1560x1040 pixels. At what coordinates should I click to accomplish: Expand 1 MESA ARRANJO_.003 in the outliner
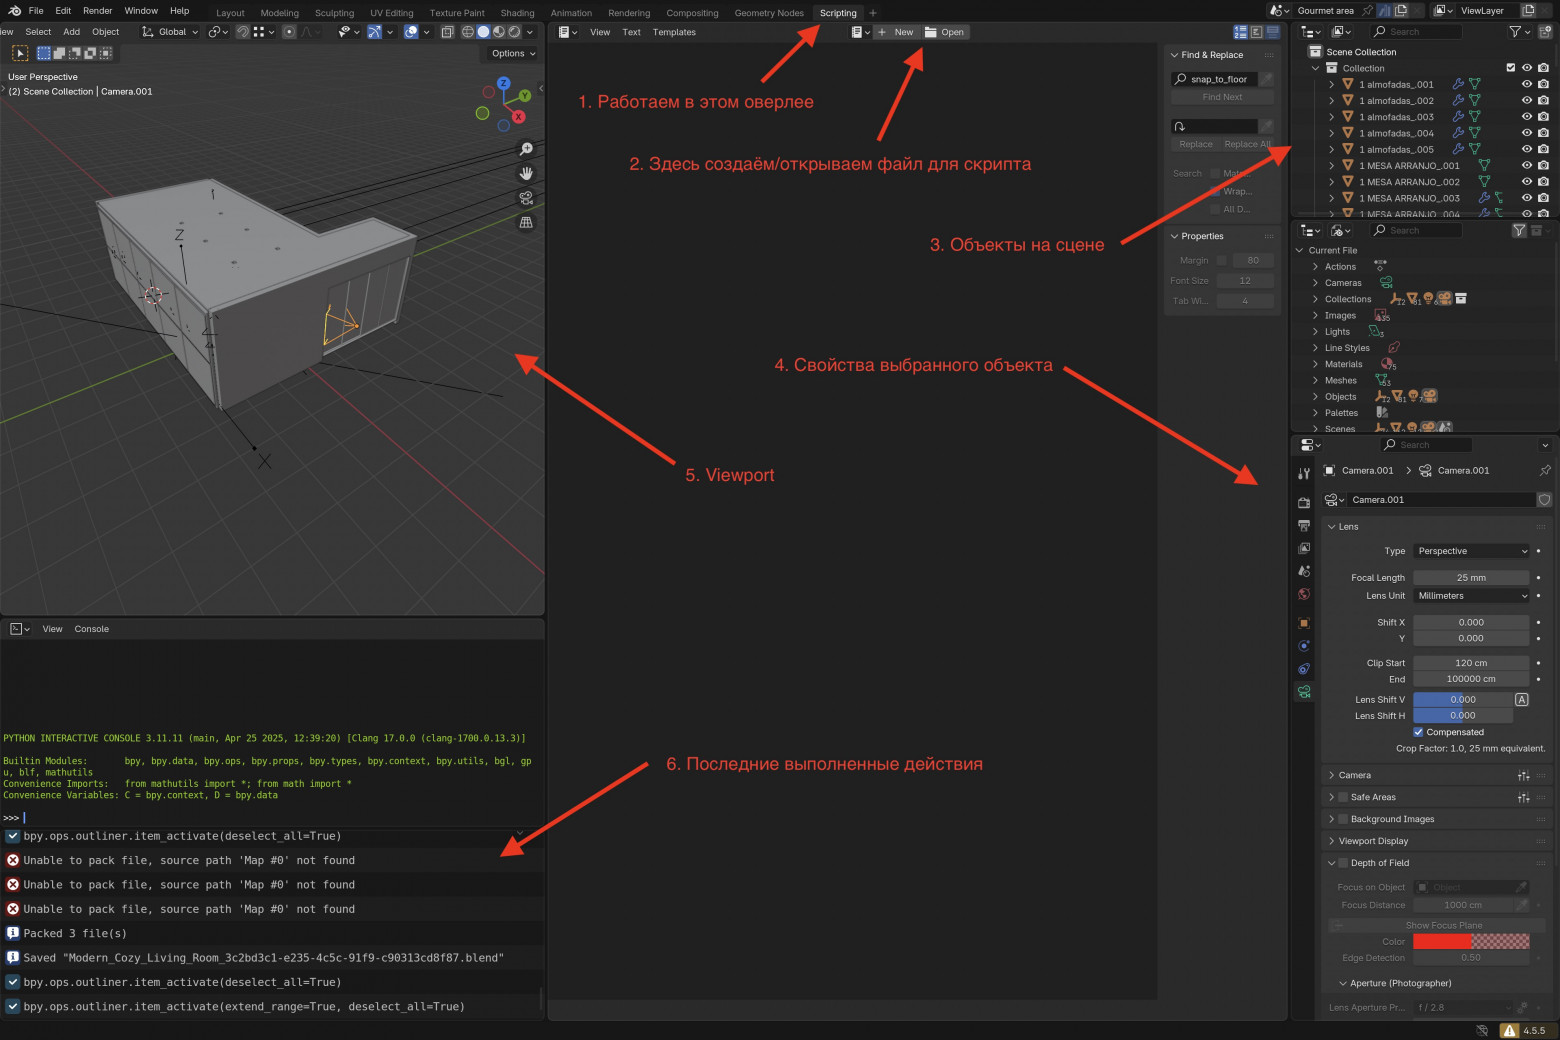1331,197
